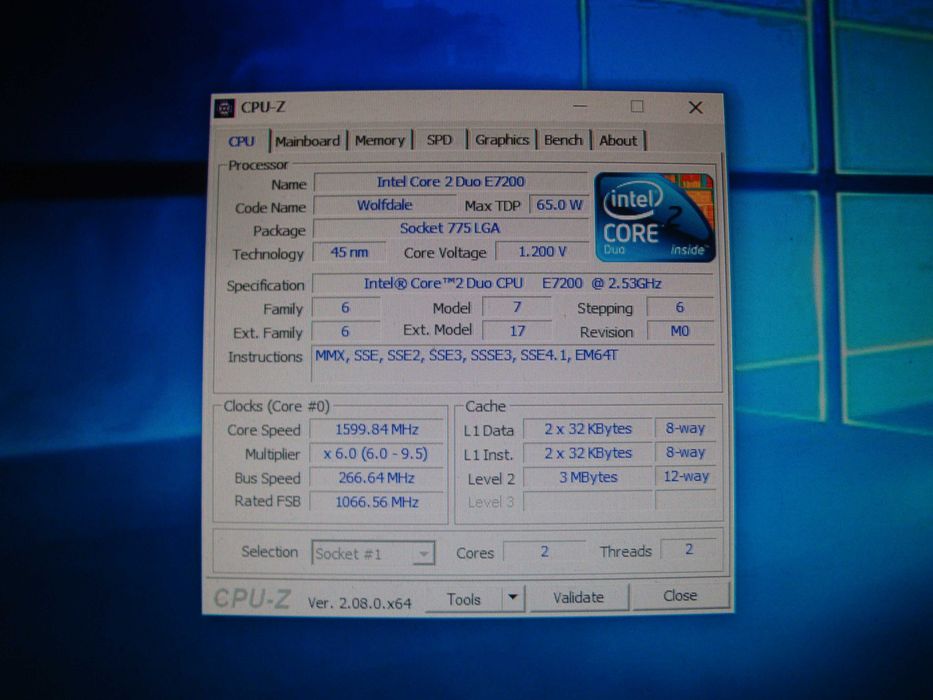The height and width of the screenshot is (700, 933).
Task: Click the maximize button of CPU-Z
Action: [637, 107]
